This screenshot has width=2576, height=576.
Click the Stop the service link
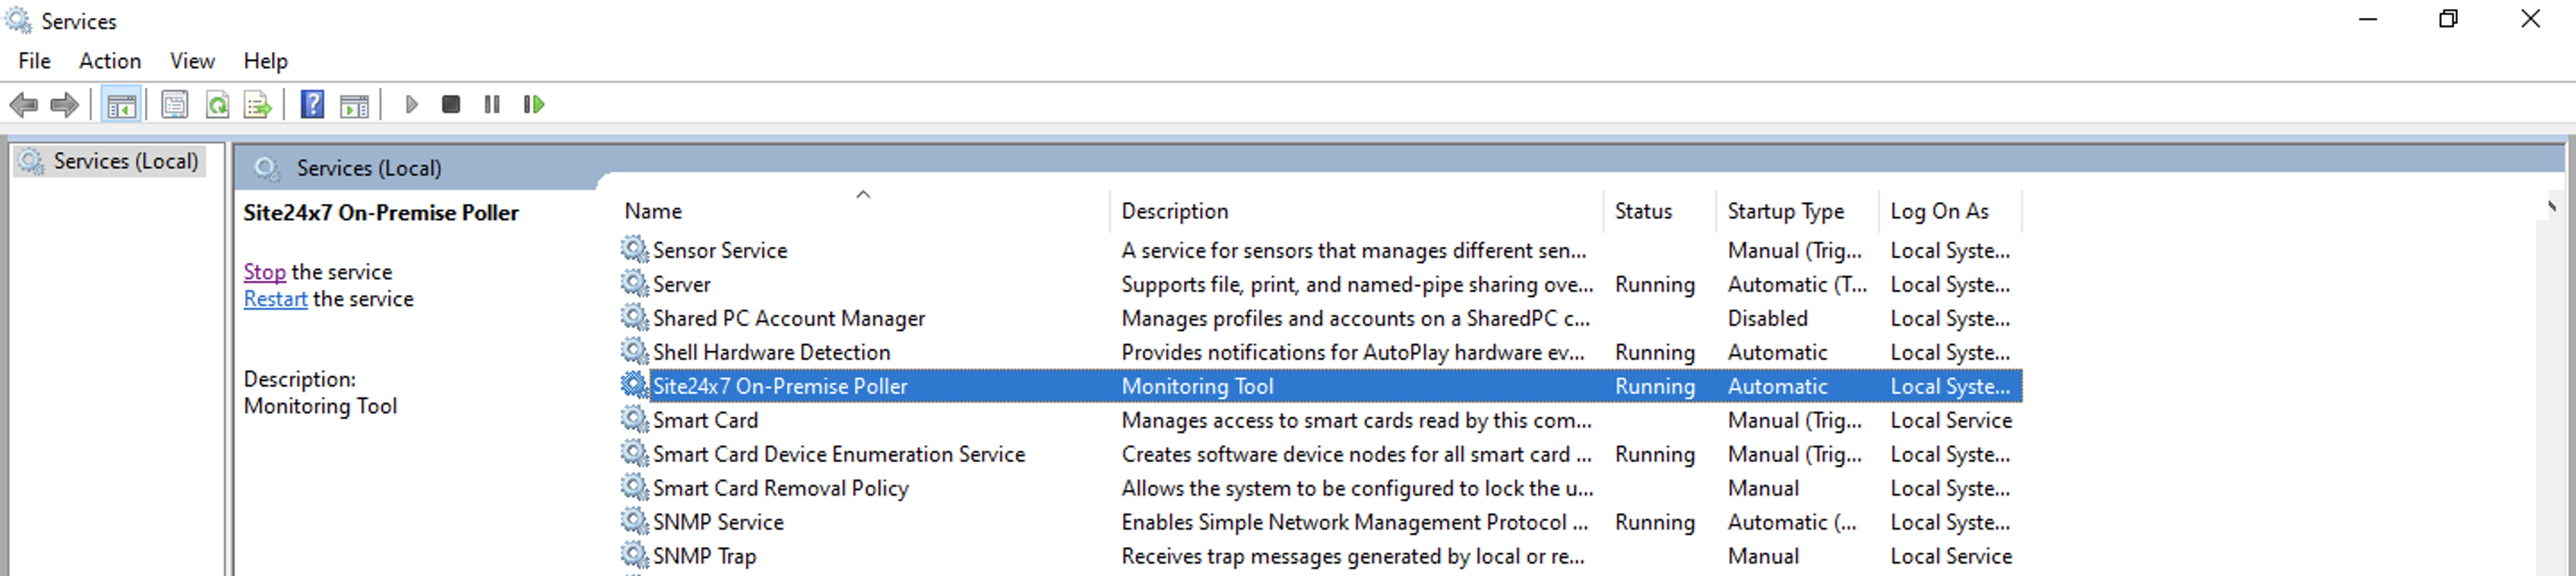pyautogui.click(x=264, y=272)
